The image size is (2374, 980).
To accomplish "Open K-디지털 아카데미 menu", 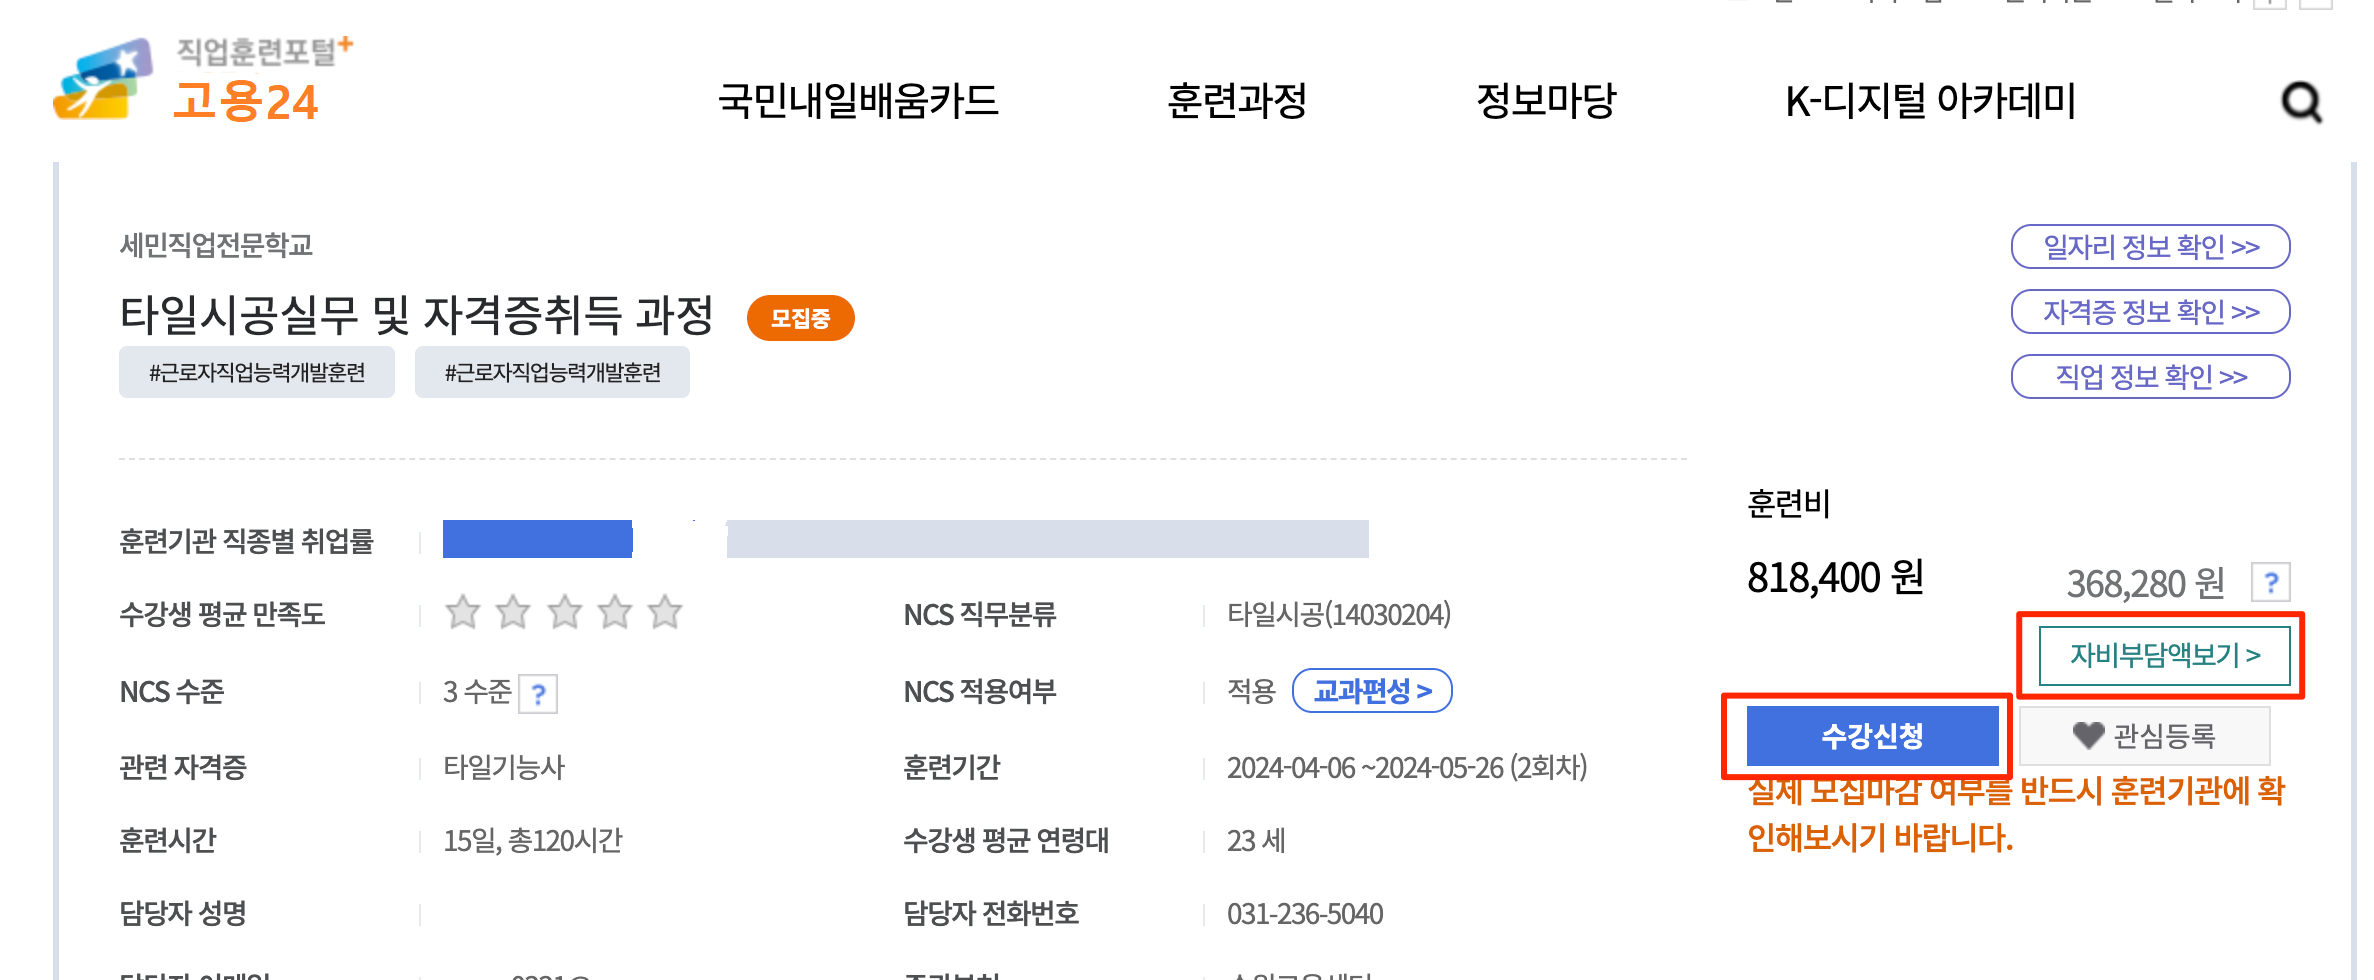I will click(x=1931, y=101).
